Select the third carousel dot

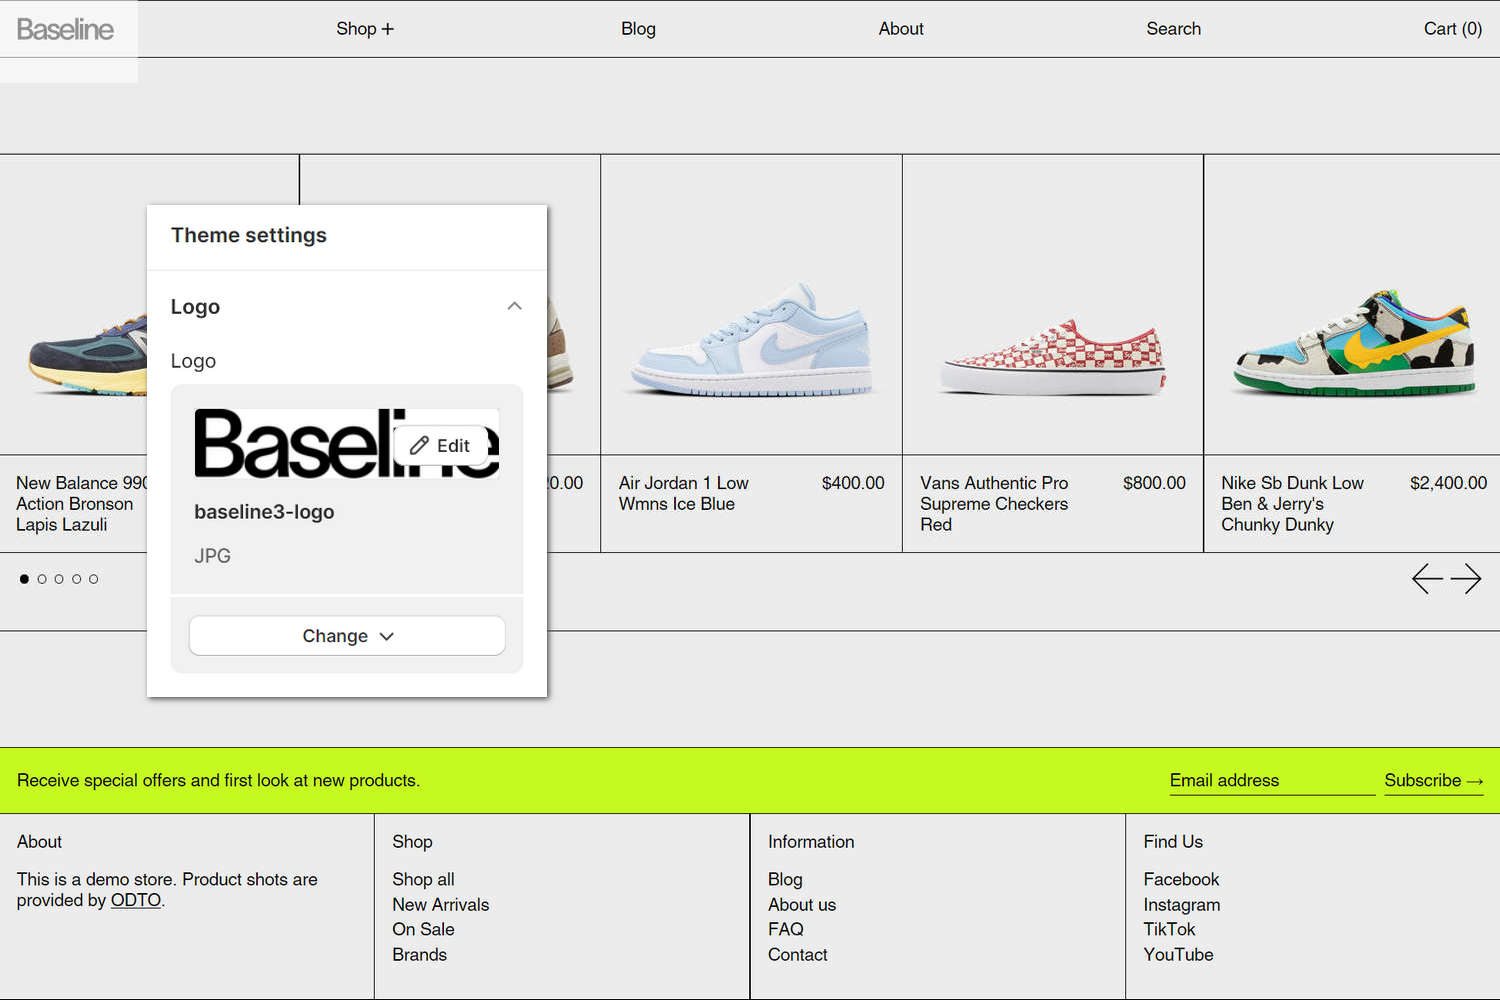coord(59,578)
